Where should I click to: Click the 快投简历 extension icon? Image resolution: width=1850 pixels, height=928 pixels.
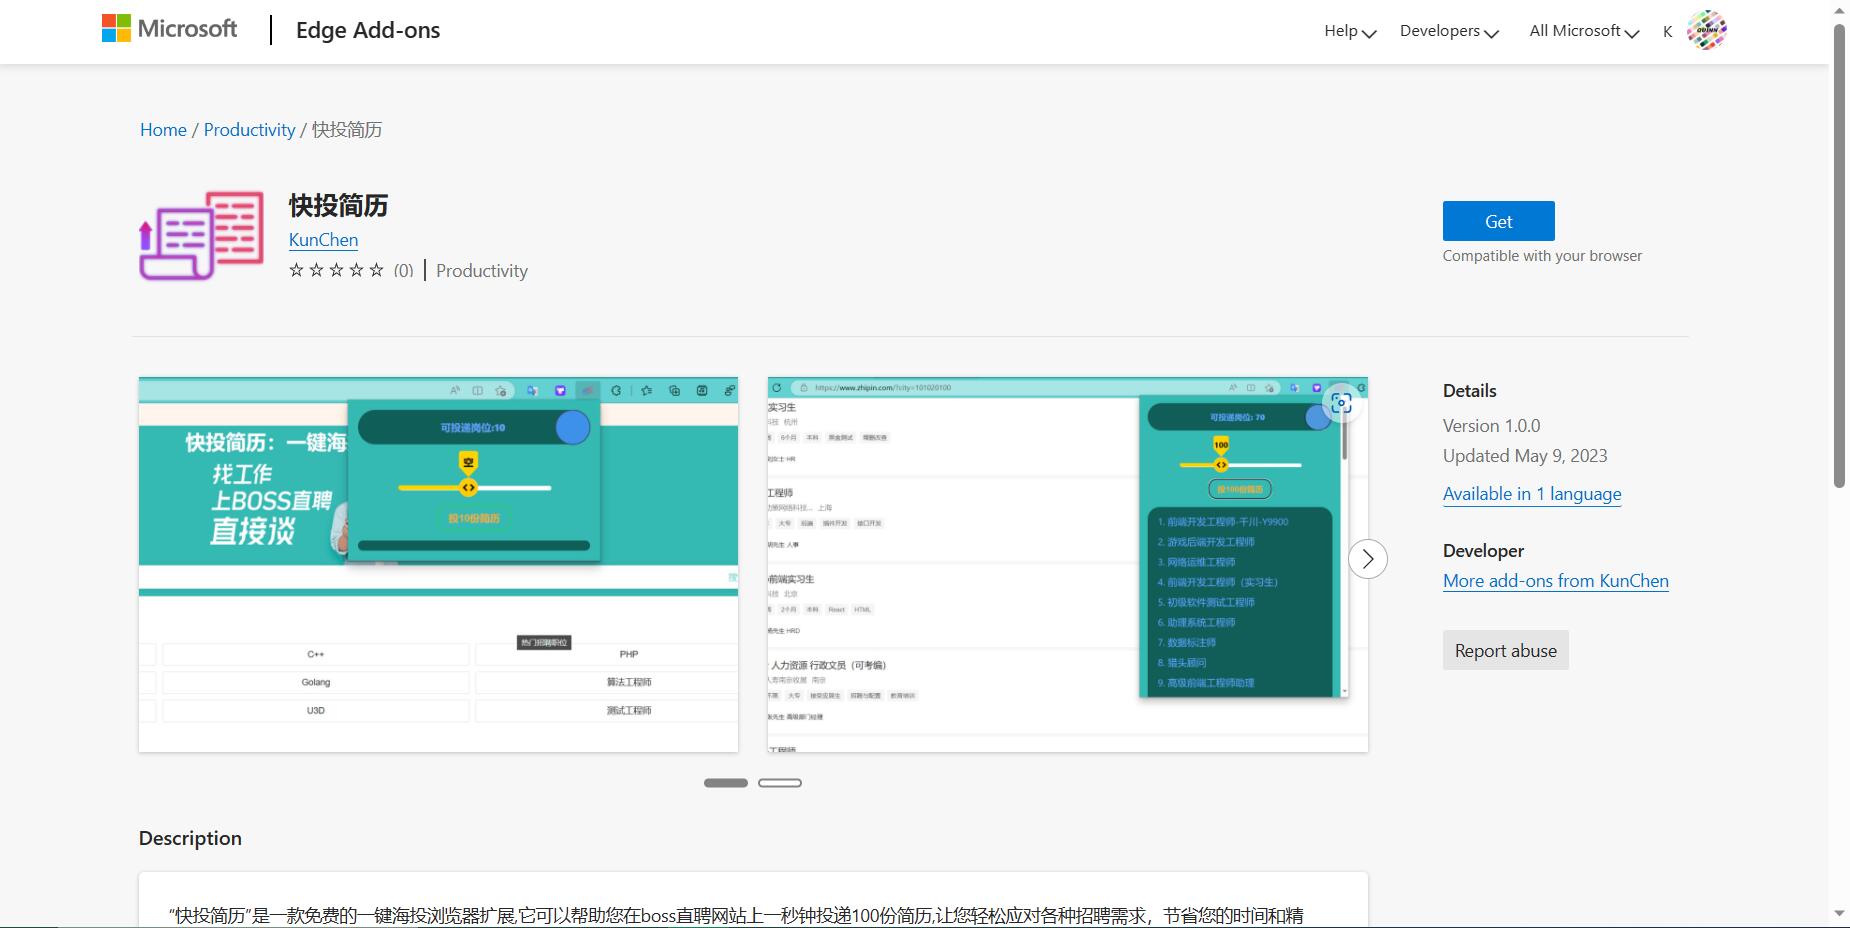(201, 236)
